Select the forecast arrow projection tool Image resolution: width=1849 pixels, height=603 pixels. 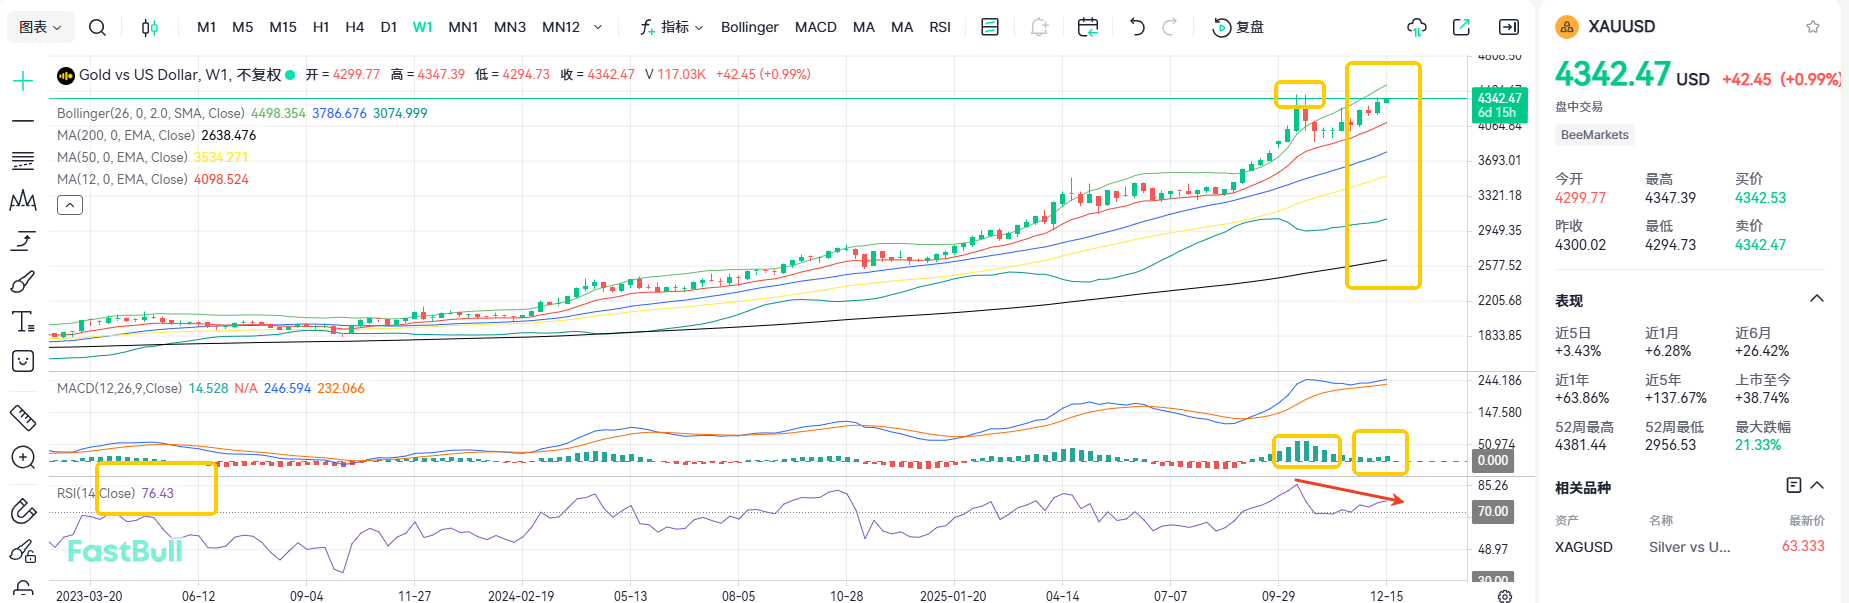(x=23, y=241)
